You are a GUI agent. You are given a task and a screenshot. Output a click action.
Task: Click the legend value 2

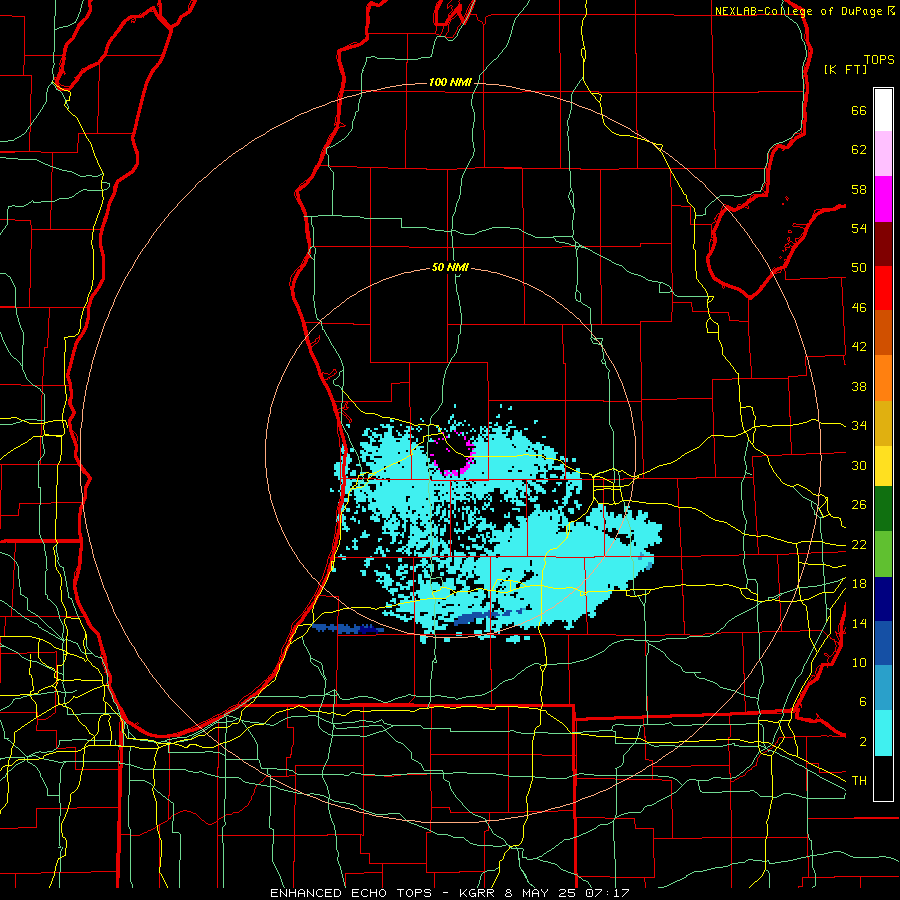pos(862,742)
